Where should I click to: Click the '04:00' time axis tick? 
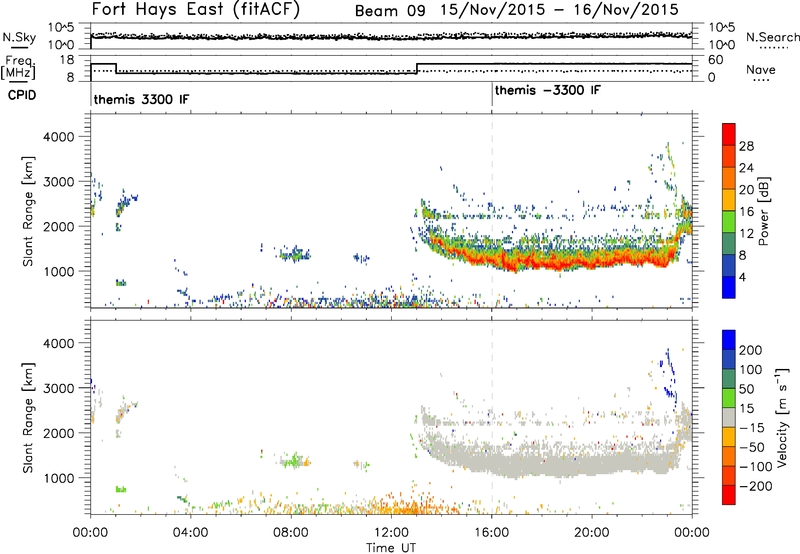(191, 533)
